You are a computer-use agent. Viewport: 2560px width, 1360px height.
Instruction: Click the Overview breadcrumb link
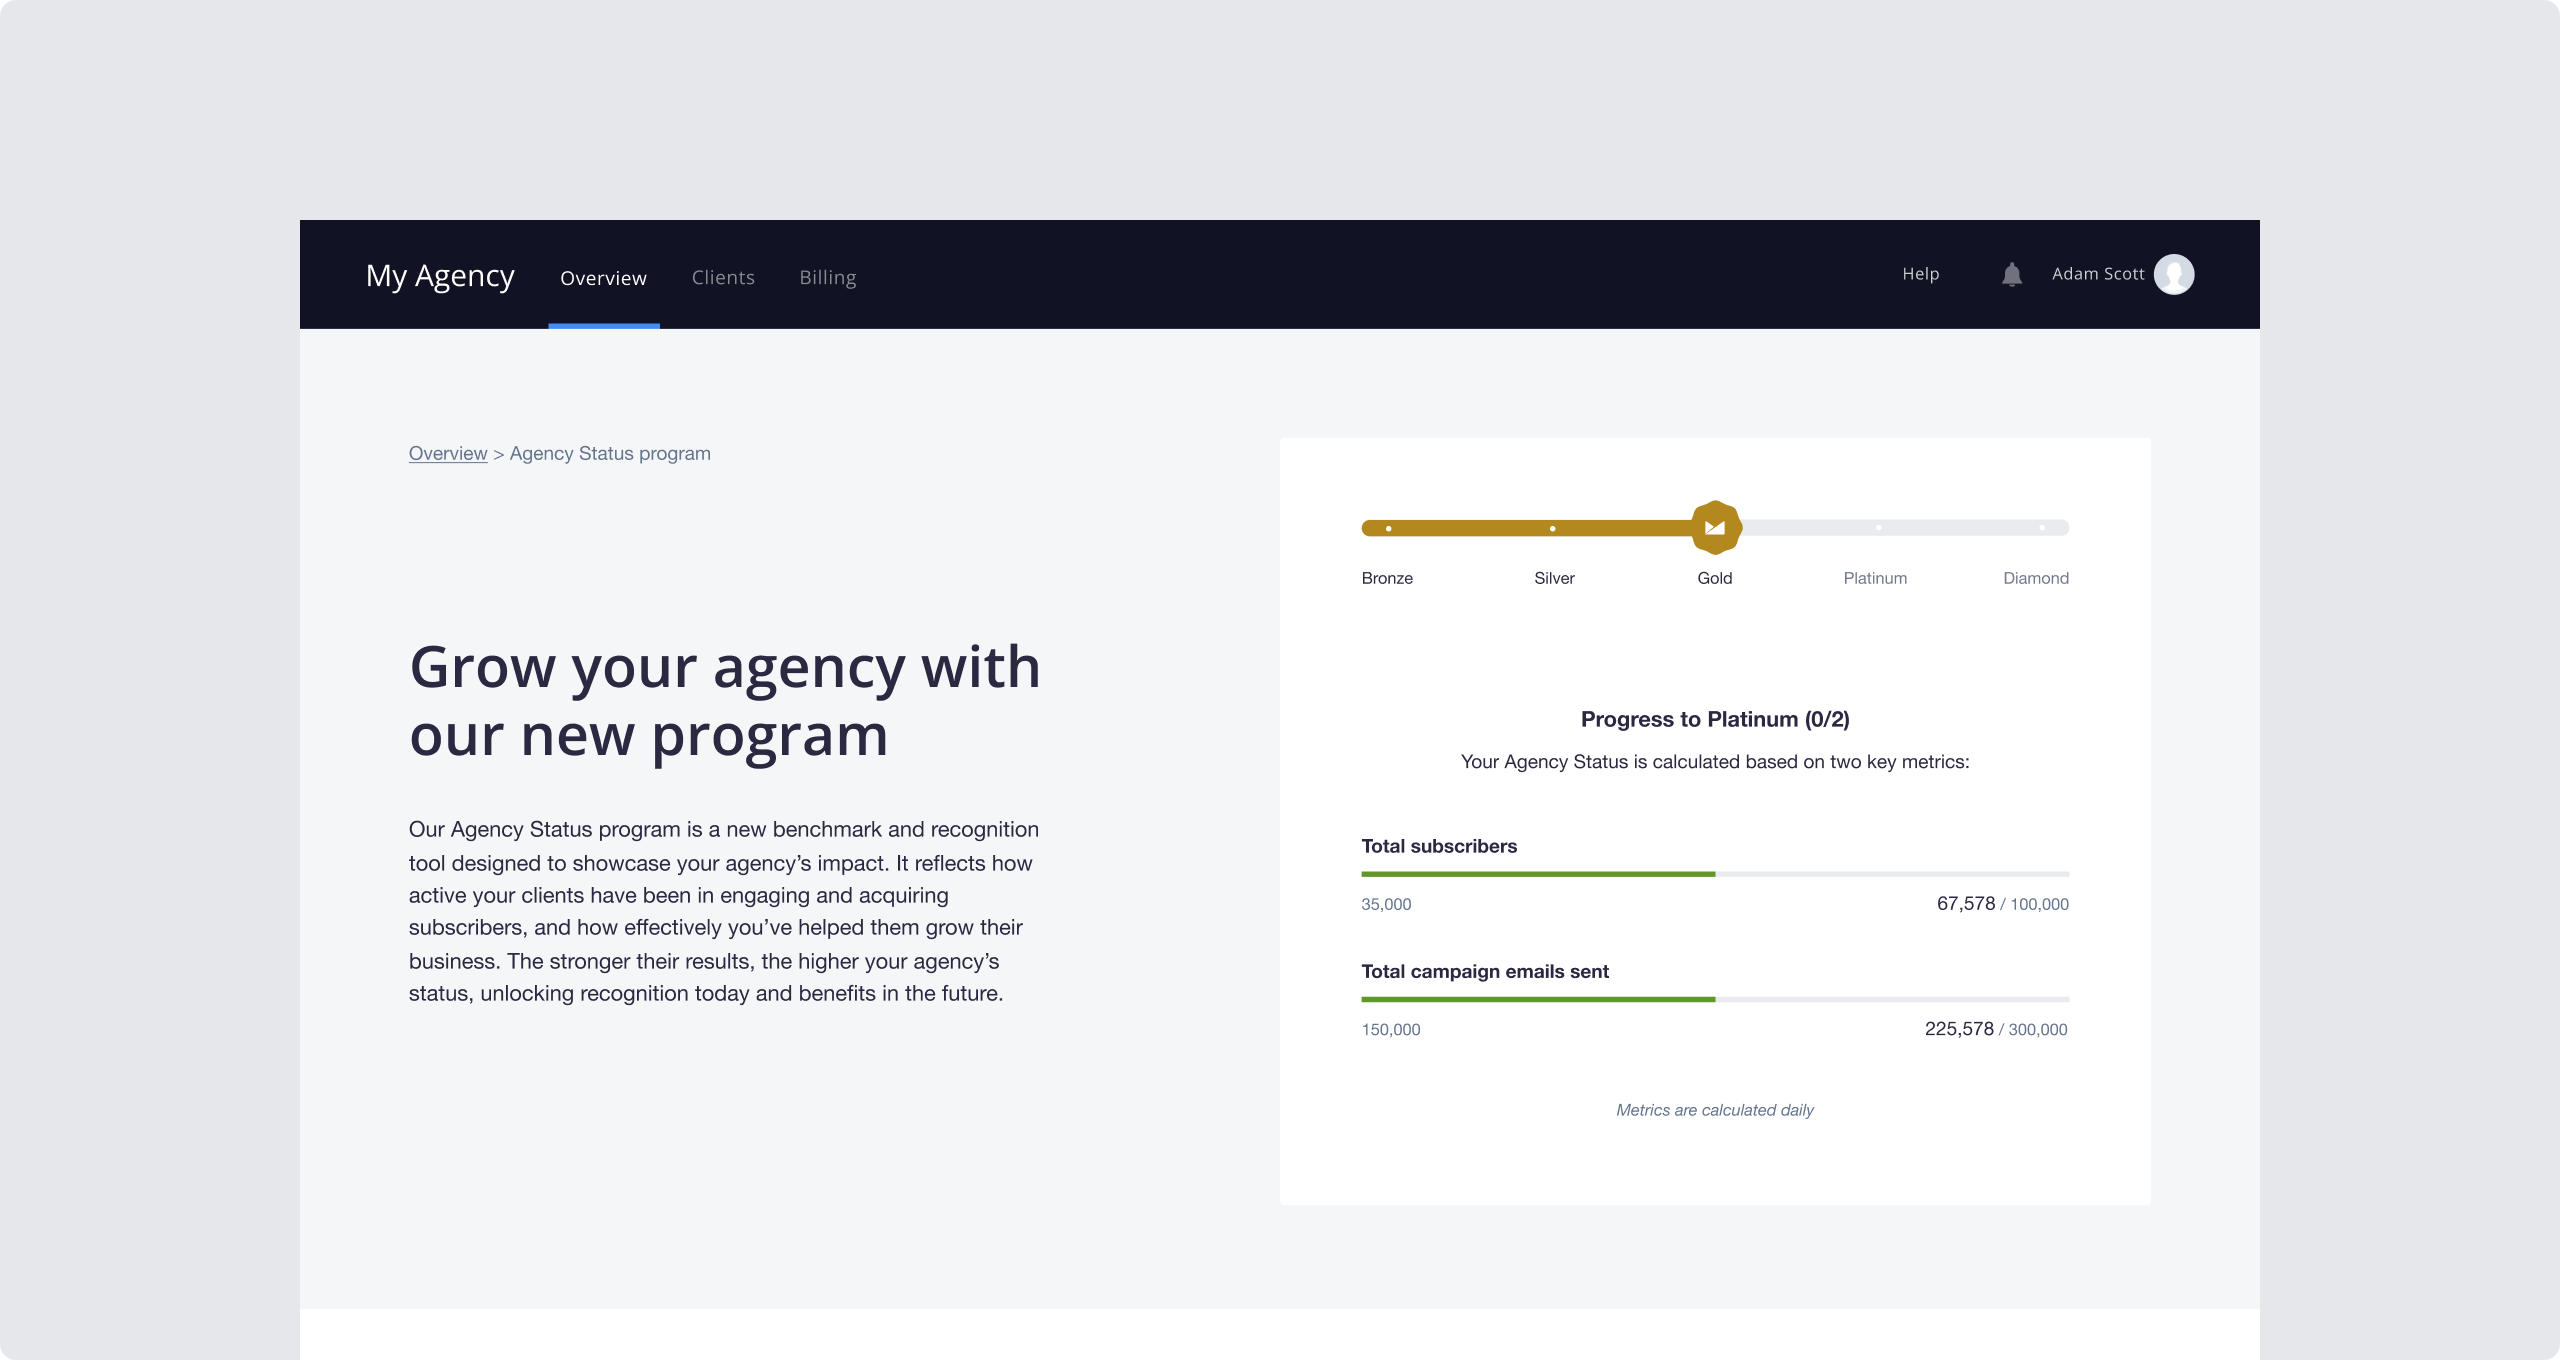click(447, 453)
